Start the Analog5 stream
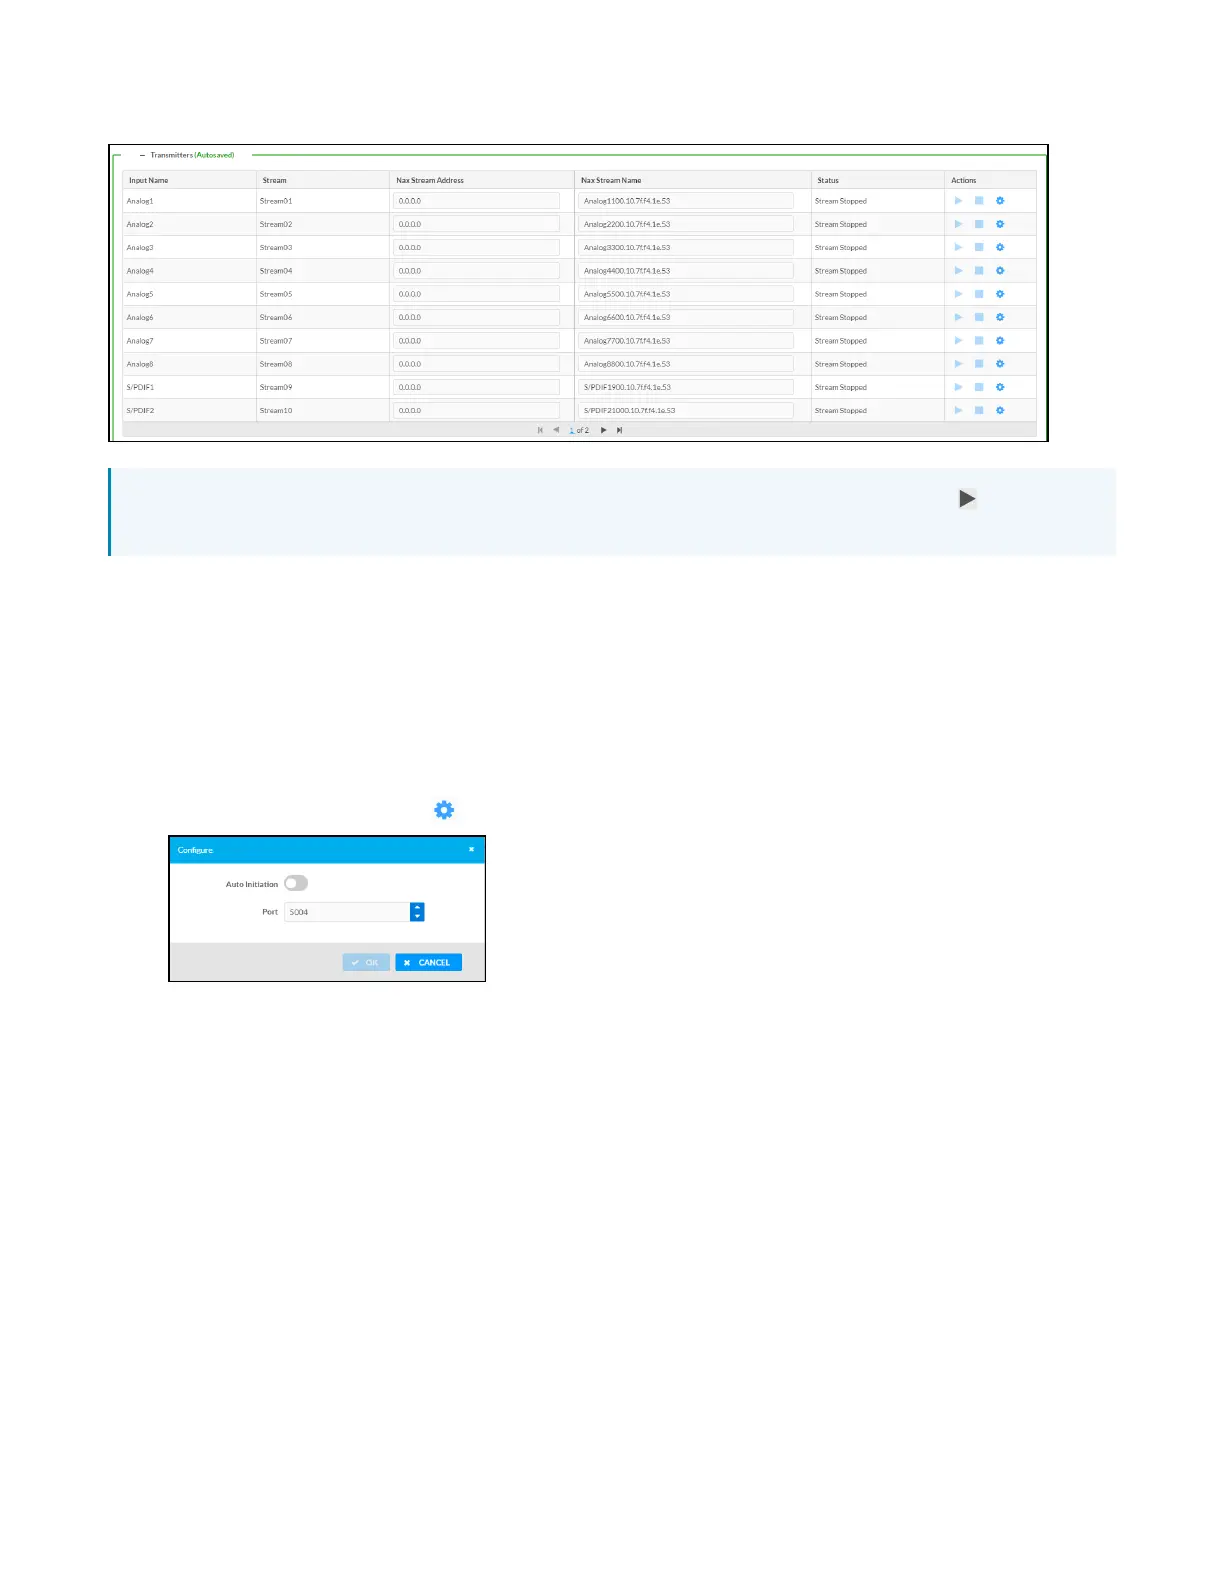 point(958,294)
